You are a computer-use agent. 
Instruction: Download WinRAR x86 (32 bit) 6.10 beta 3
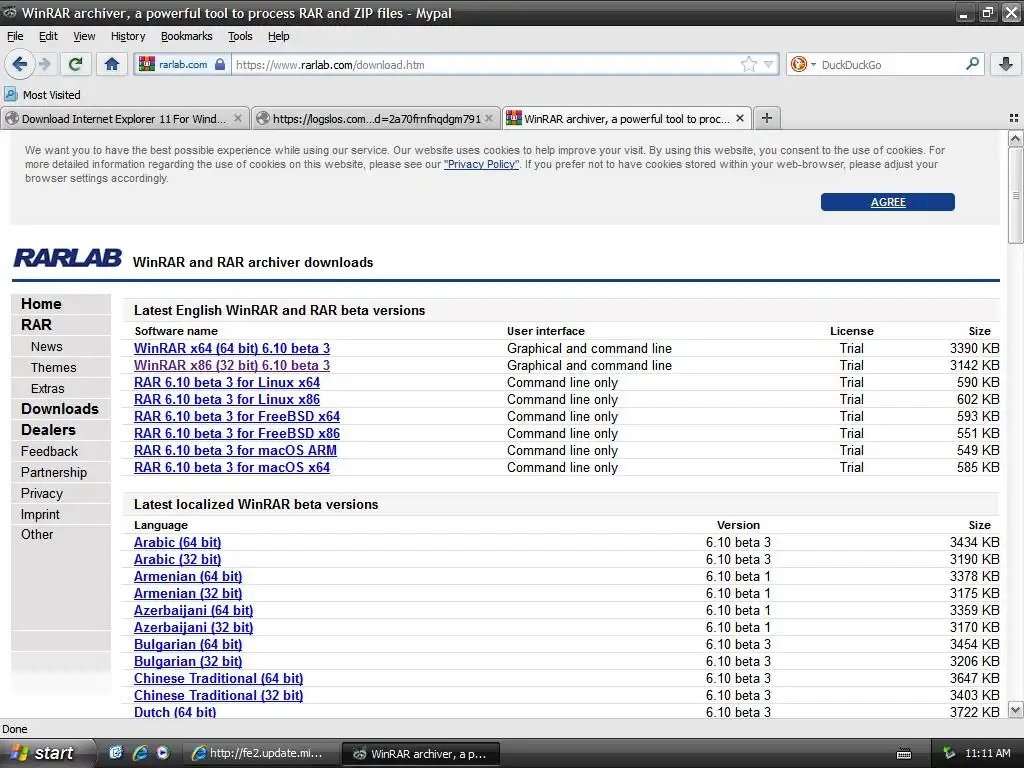click(x=232, y=365)
